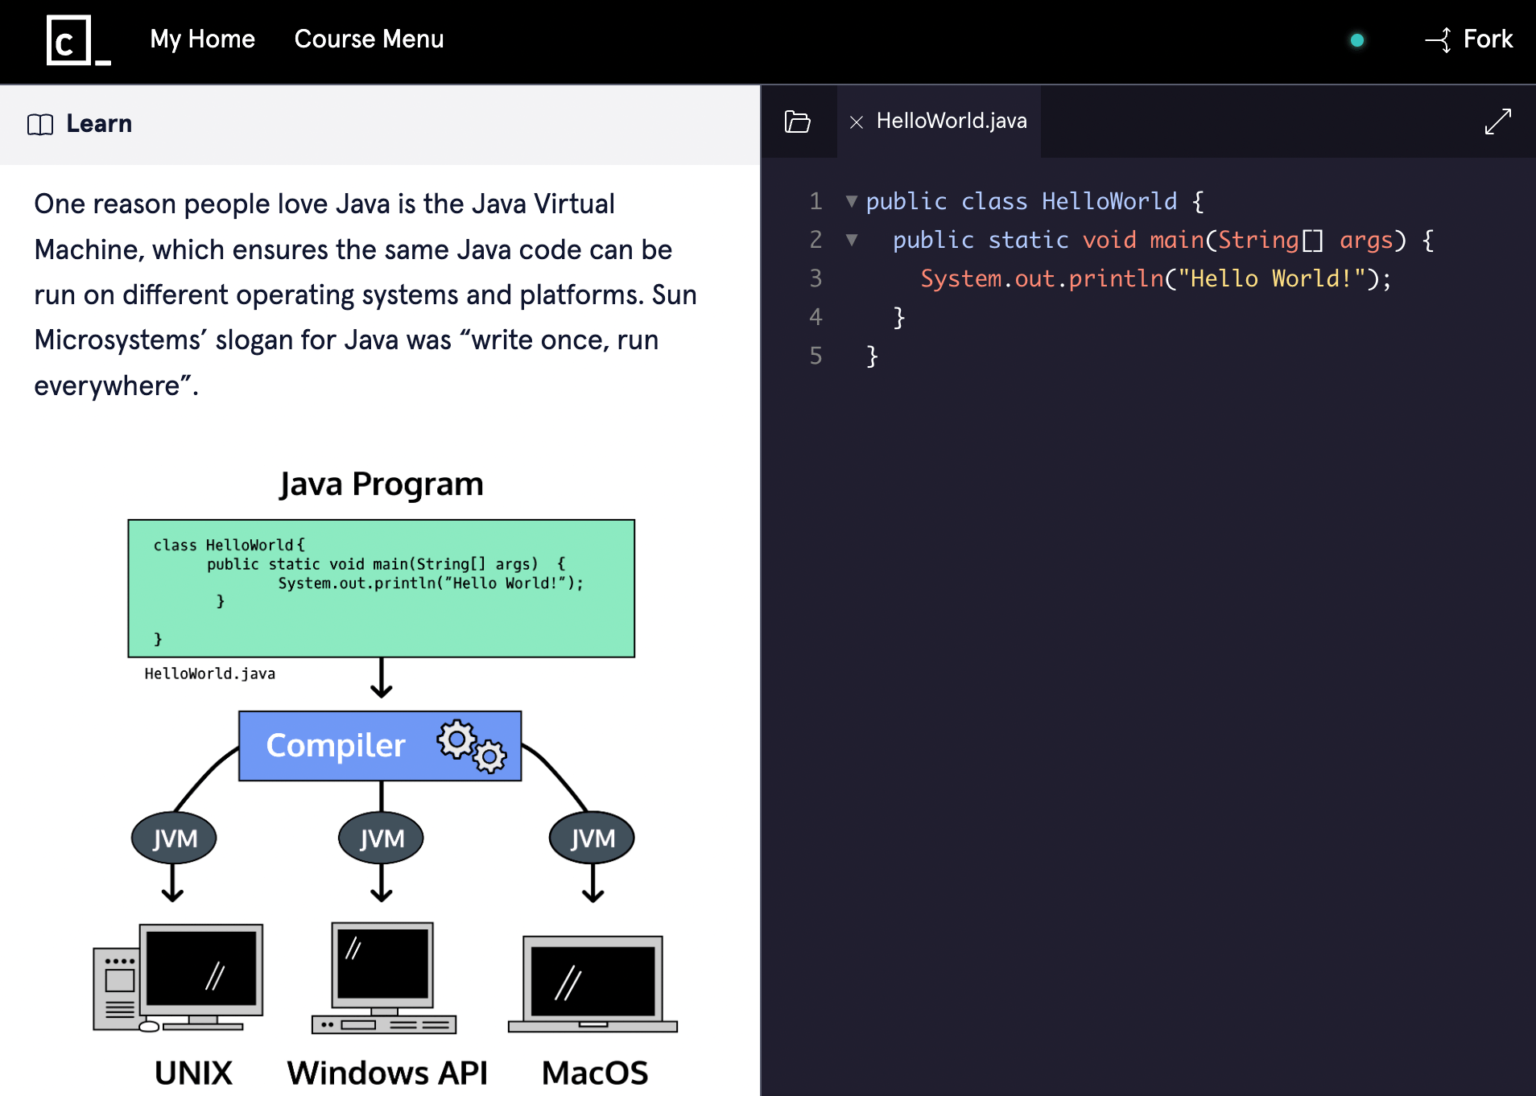Click the MacOS laptop illustration
Viewport: 1536px width, 1096px height.
click(593, 984)
